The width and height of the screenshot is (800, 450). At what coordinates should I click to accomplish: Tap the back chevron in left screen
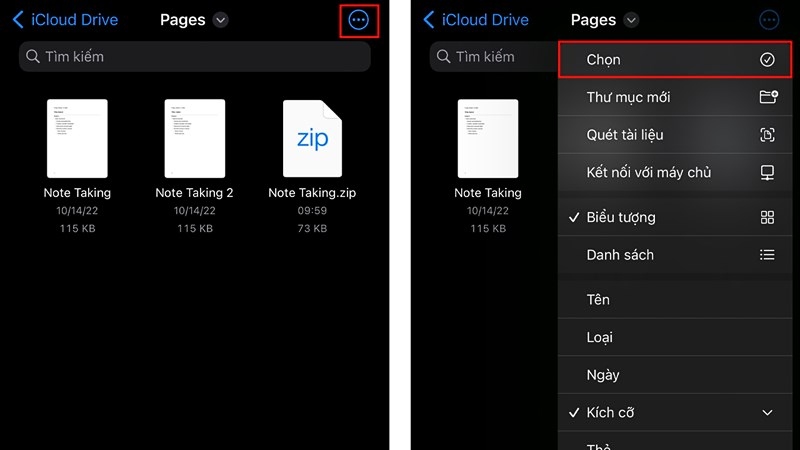click(18, 20)
